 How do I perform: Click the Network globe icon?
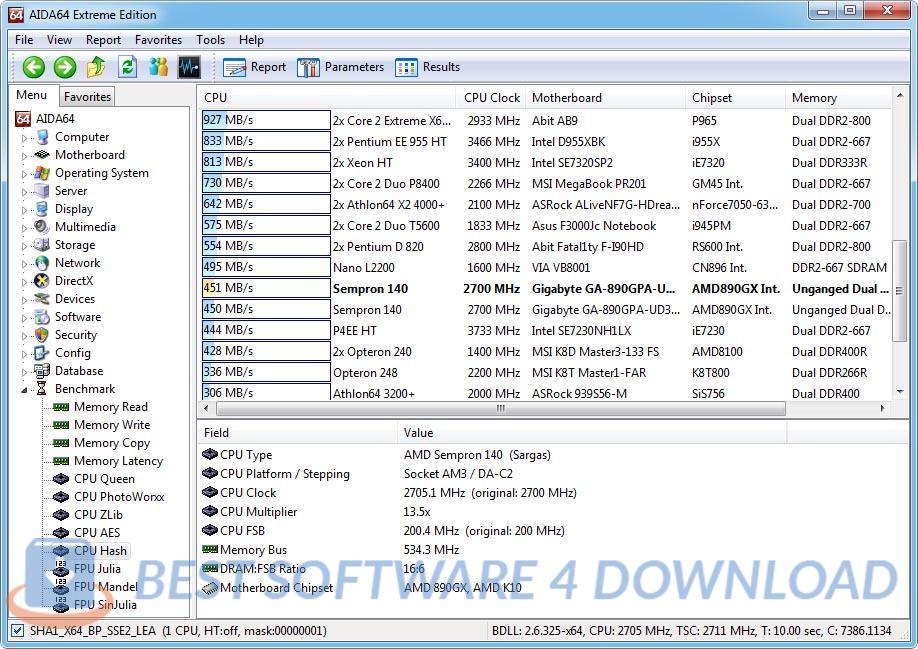(42, 263)
